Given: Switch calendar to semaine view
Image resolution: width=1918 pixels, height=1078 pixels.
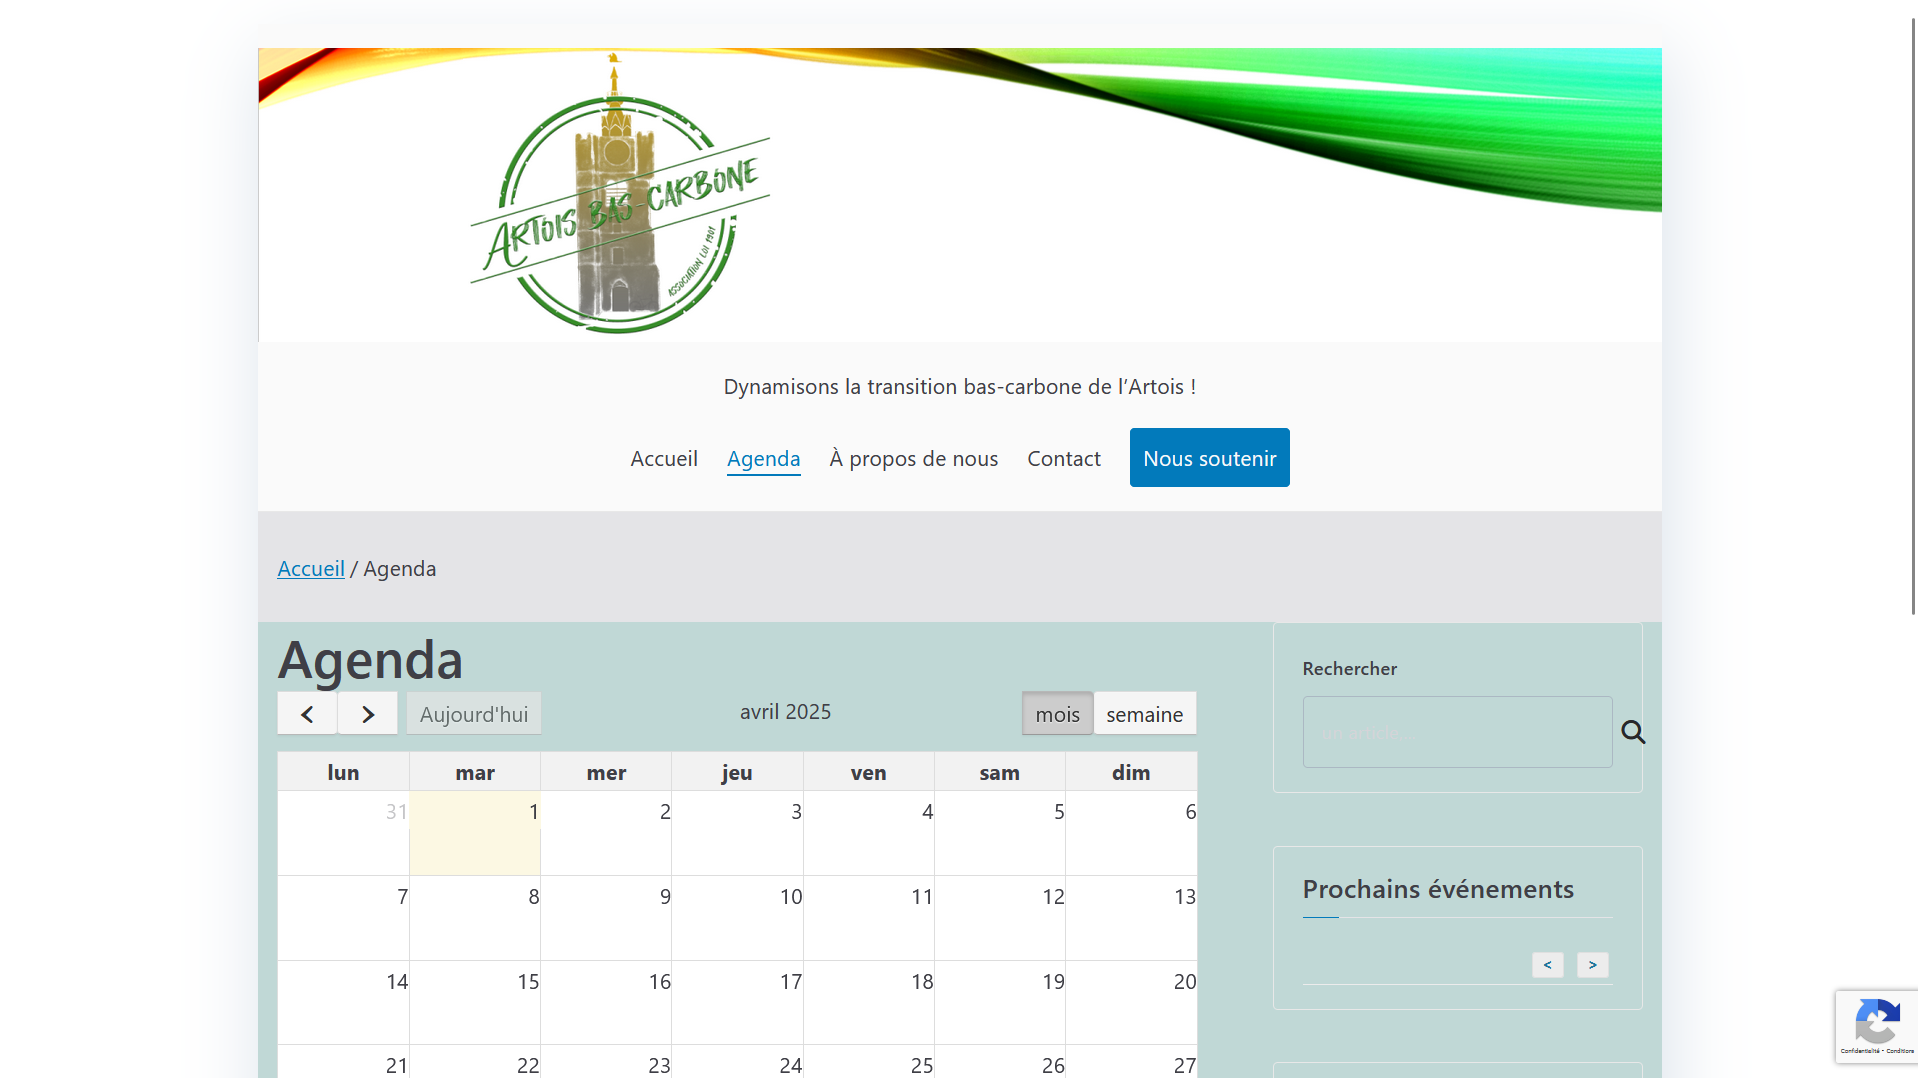Looking at the screenshot, I should point(1144,714).
